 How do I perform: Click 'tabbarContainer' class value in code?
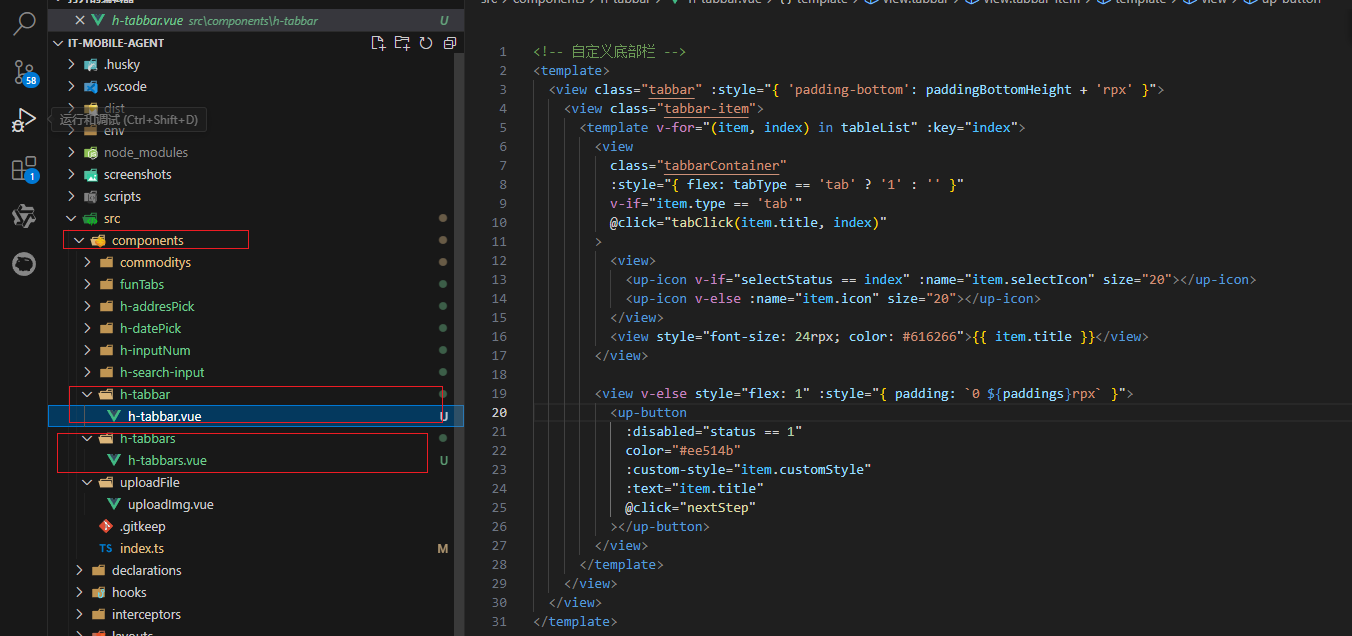(722, 165)
